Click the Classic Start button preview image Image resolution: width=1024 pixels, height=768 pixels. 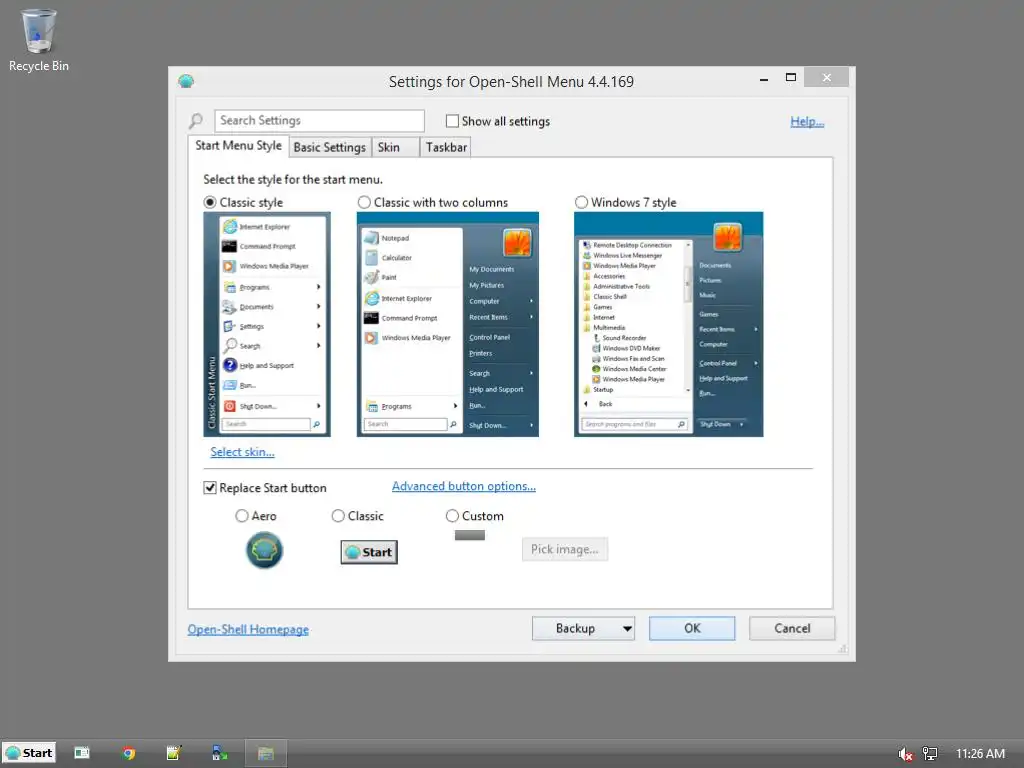(369, 552)
